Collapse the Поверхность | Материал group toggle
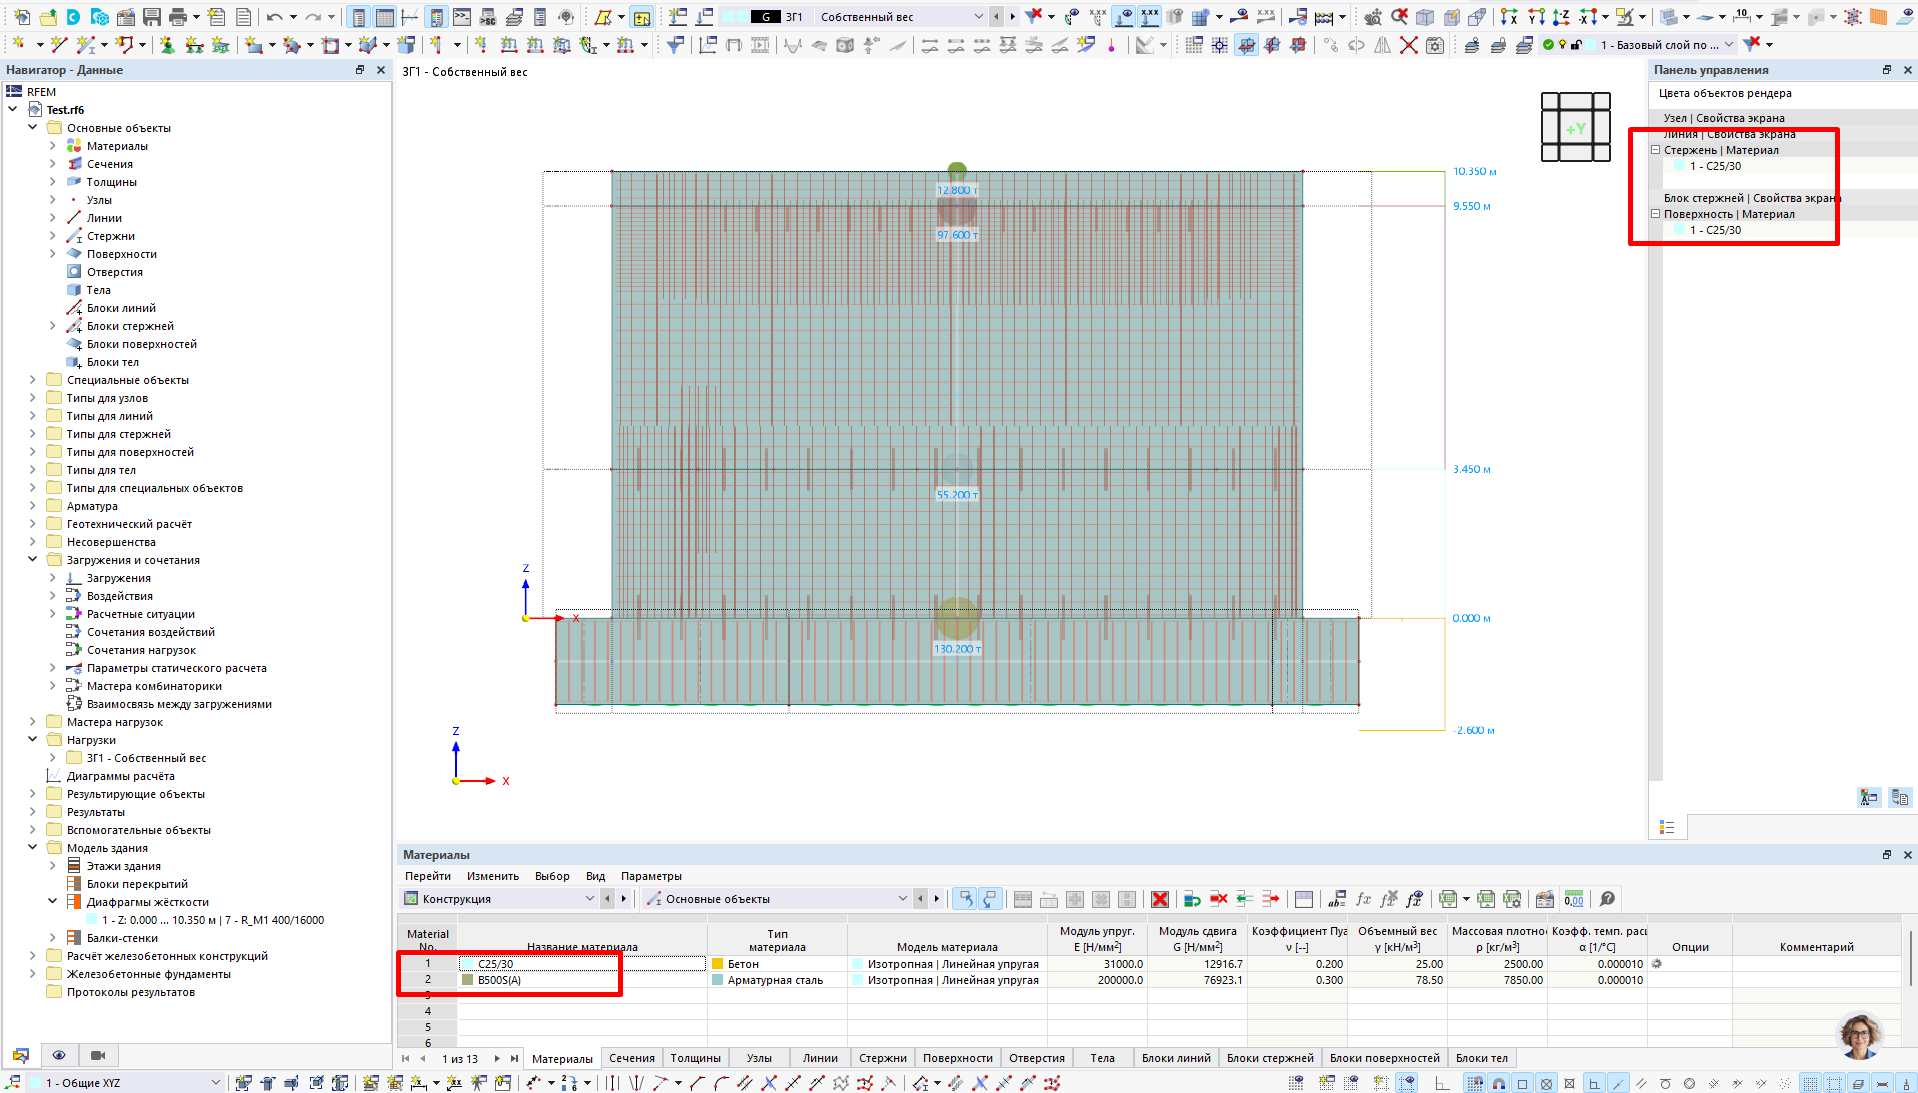 [x=1655, y=214]
